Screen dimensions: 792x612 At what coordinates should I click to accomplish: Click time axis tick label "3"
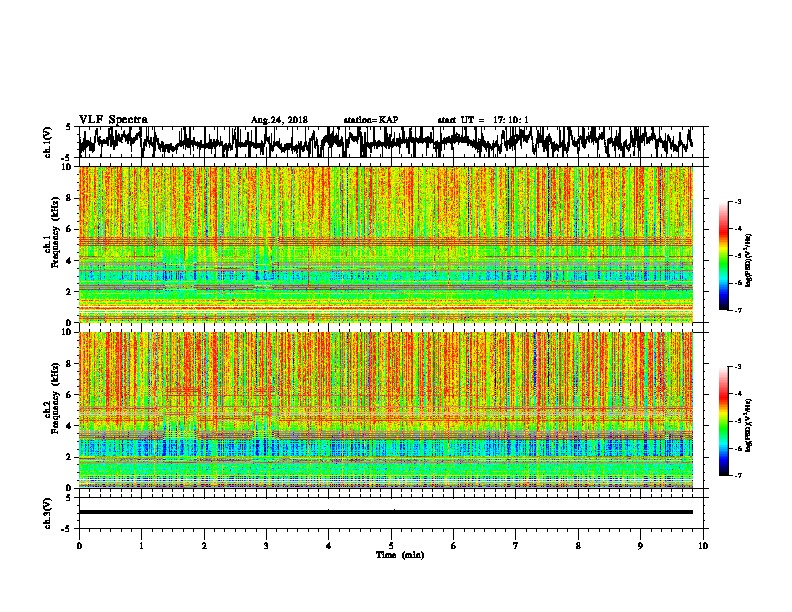point(266,546)
